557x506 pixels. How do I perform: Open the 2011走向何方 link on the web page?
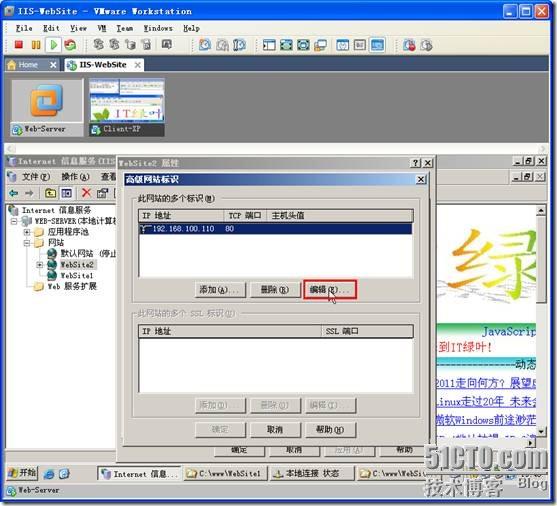(x=486, y=383)
